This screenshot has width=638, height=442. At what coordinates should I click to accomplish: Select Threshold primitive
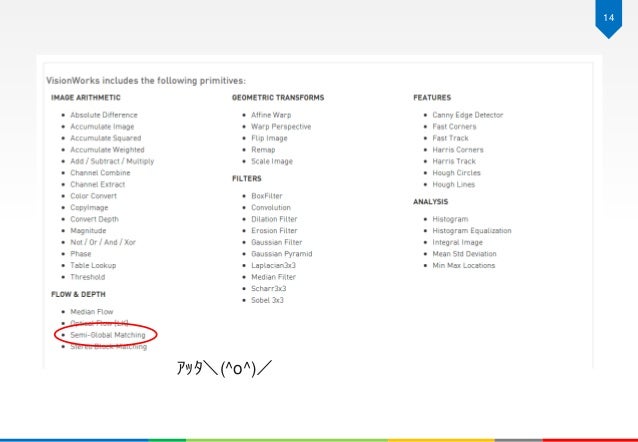pos(87,277)
